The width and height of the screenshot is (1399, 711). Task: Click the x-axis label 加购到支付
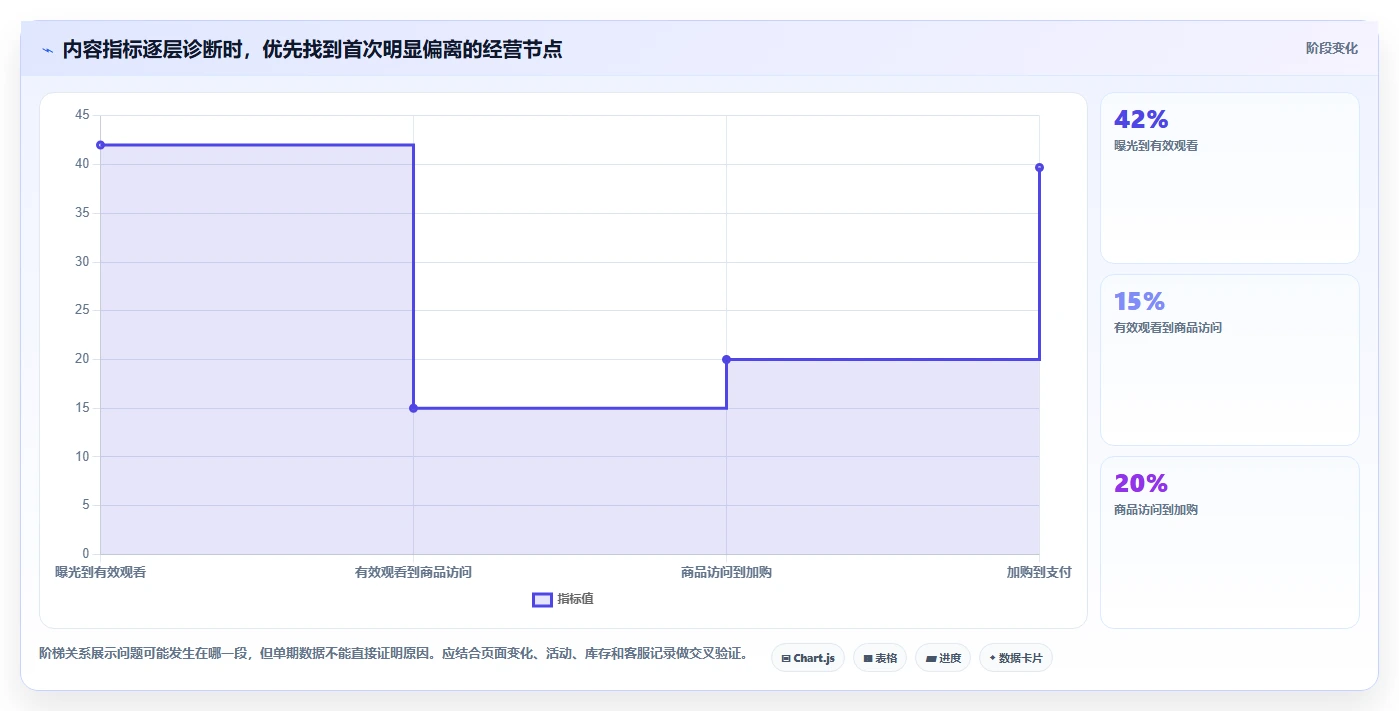[x=1039, y=572]
